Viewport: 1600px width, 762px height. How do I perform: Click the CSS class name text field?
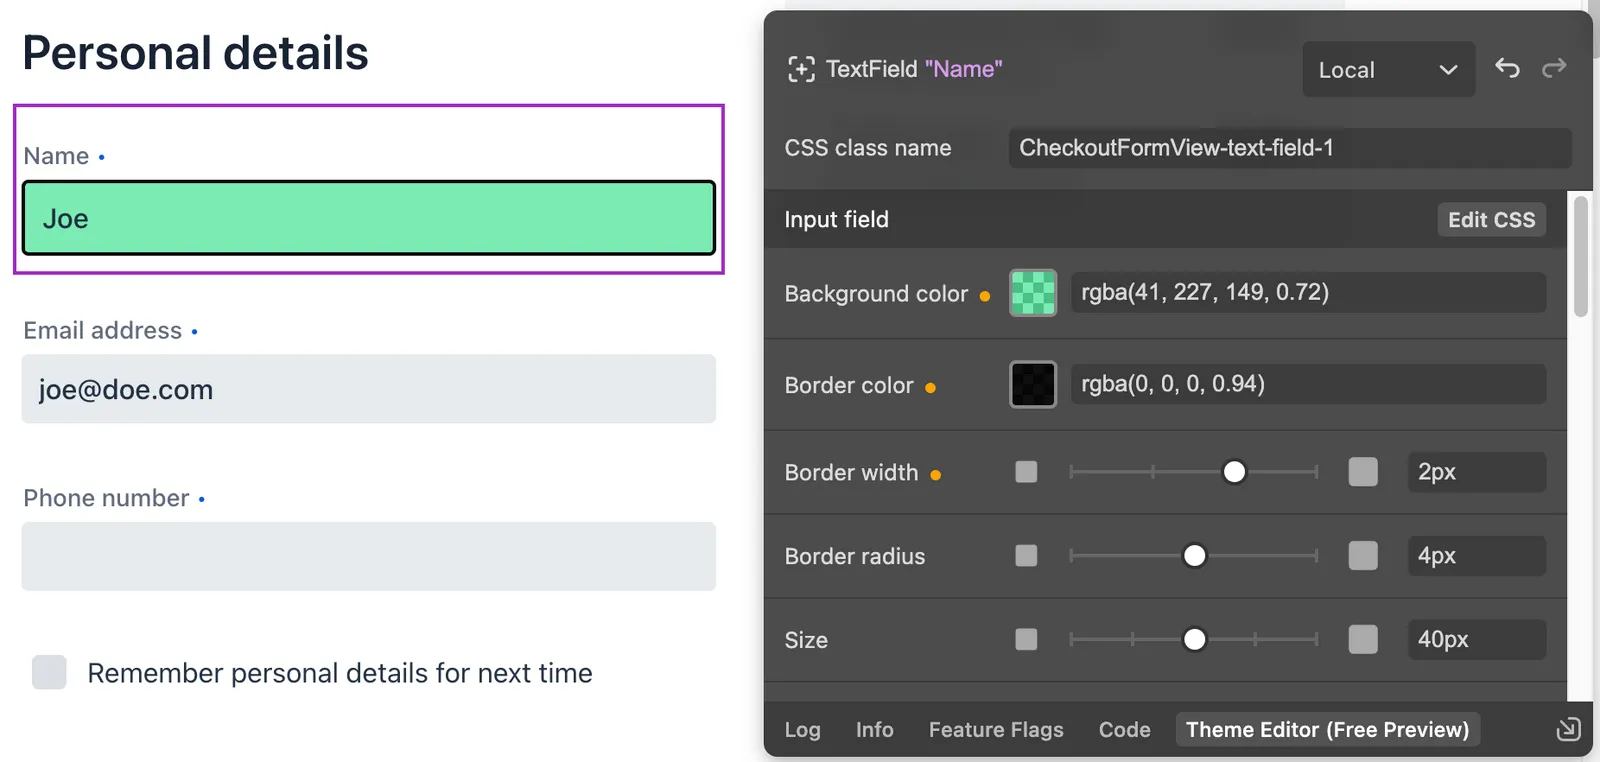click(x=1290, y=148)
